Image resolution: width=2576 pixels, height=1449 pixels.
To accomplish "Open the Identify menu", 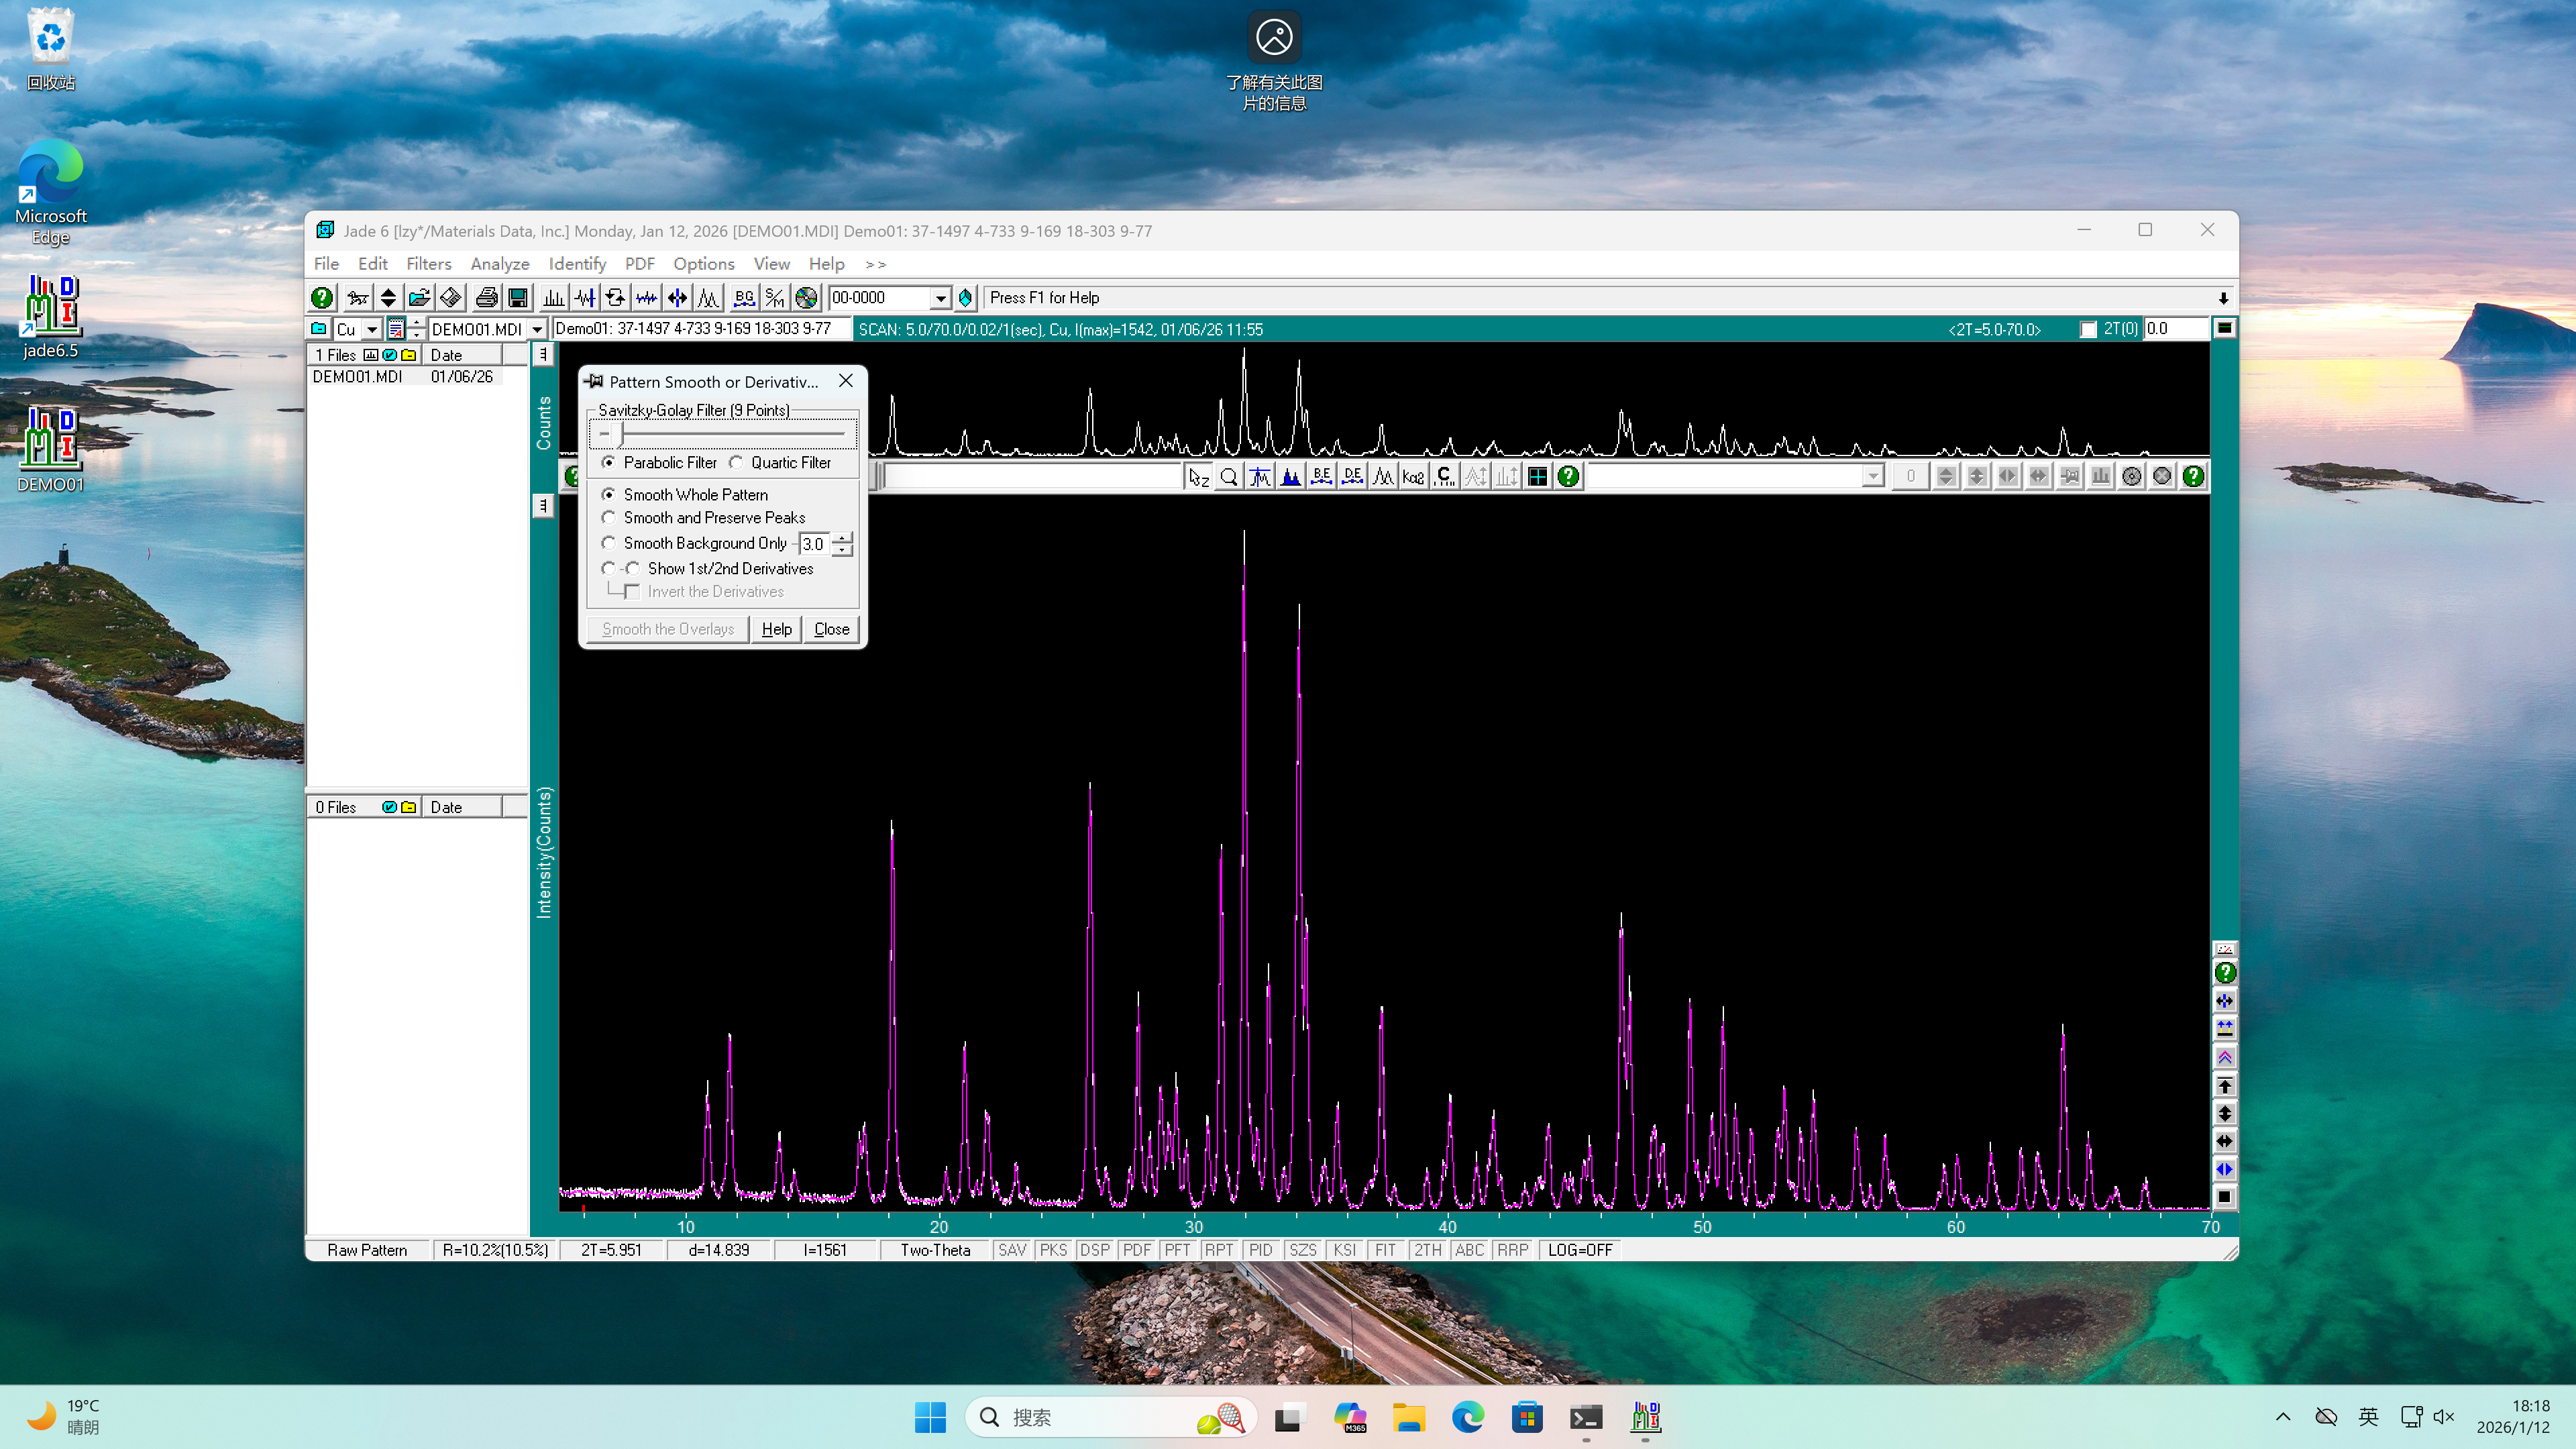I will pyautogui.click(x=577, y=263).
